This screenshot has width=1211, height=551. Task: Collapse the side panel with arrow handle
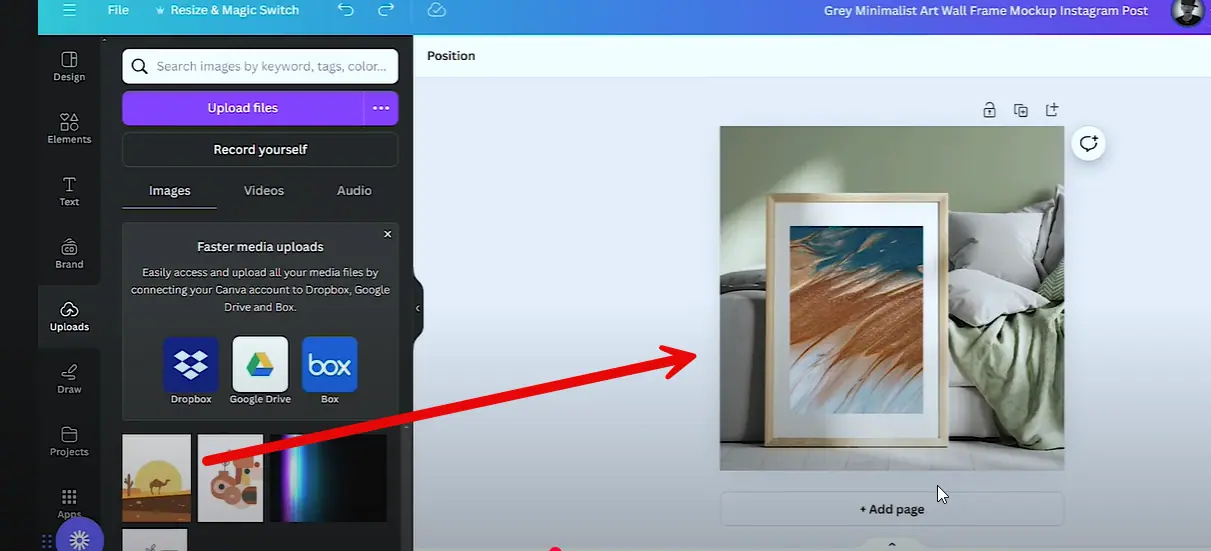pyautogui.click(x=418, y=309)
